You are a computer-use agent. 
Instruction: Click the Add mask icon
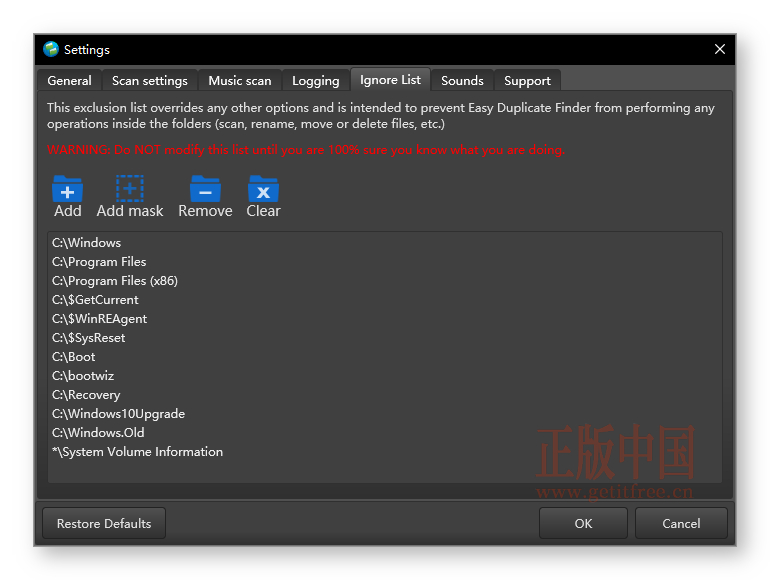(130, 189)
